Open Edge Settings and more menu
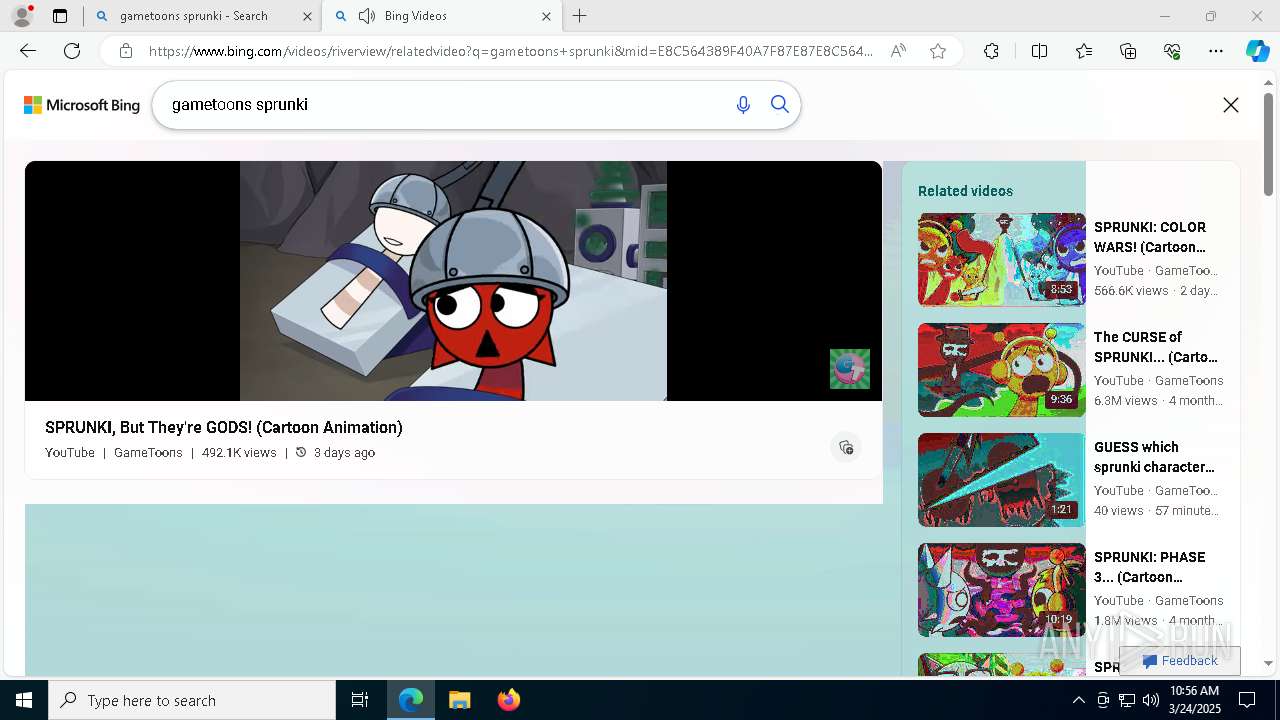The height and width of the screenshot is (720, 1280). [x=1216, y=51]
